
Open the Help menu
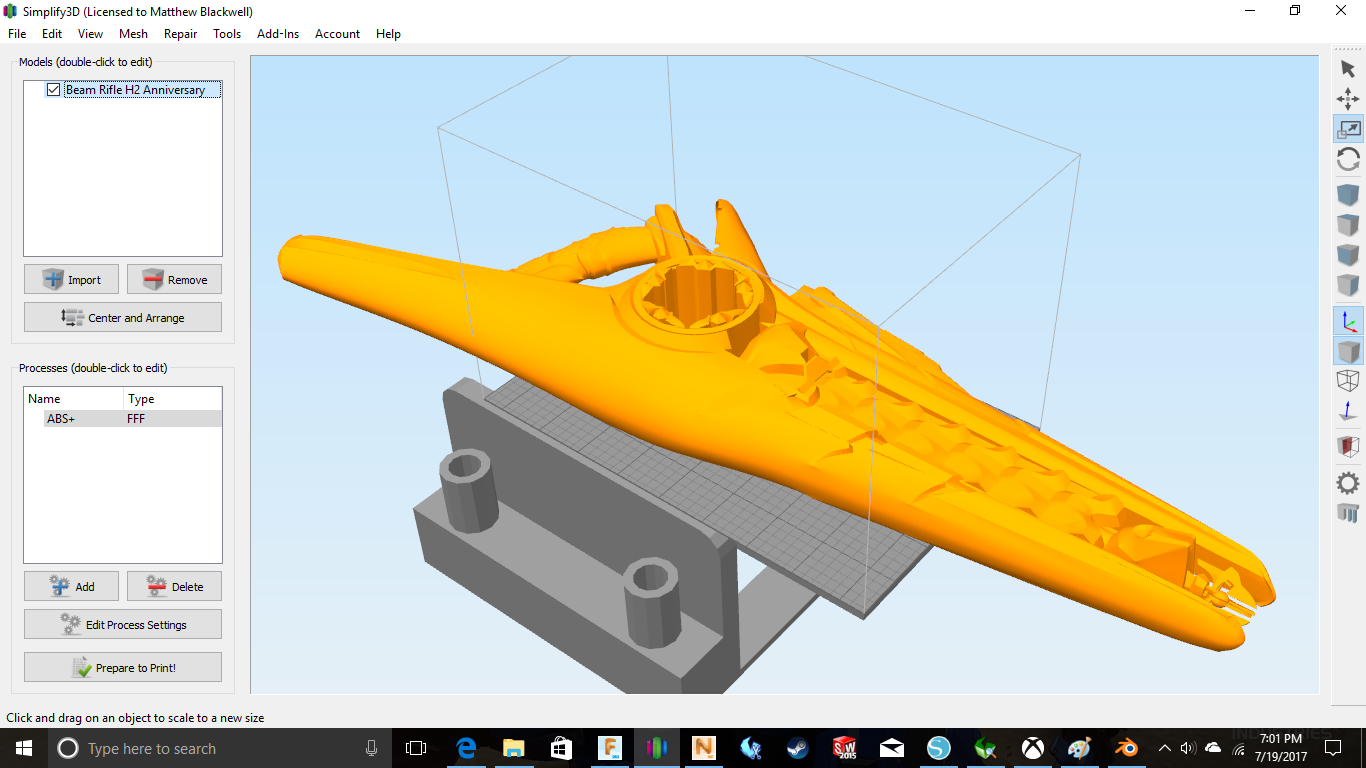click(388, 33)
